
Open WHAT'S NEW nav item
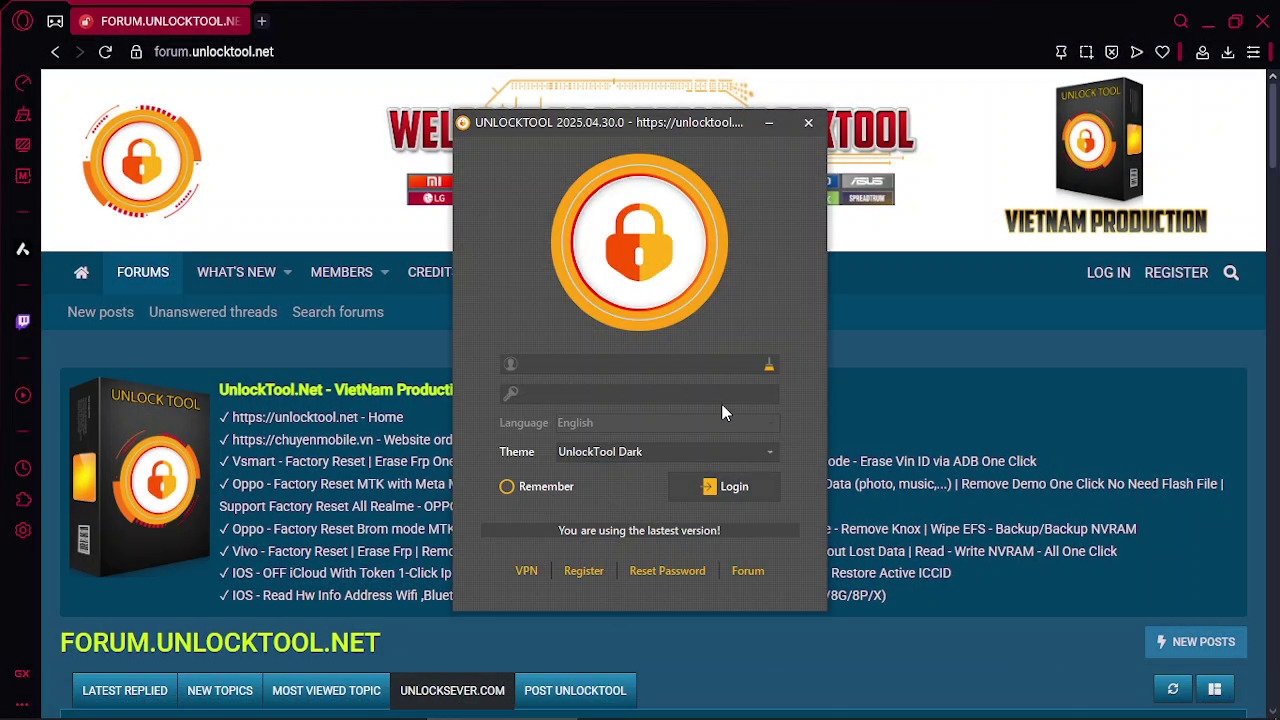[236, 272]
